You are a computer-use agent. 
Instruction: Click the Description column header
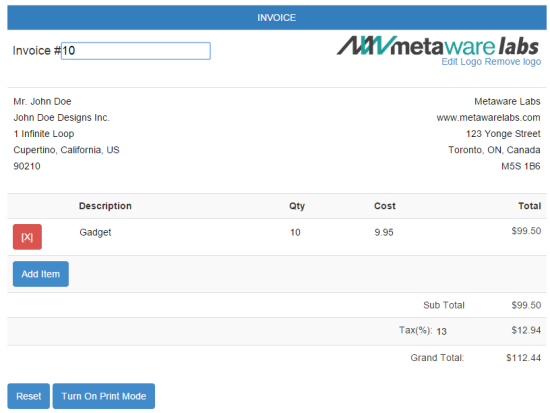[105, 206]
